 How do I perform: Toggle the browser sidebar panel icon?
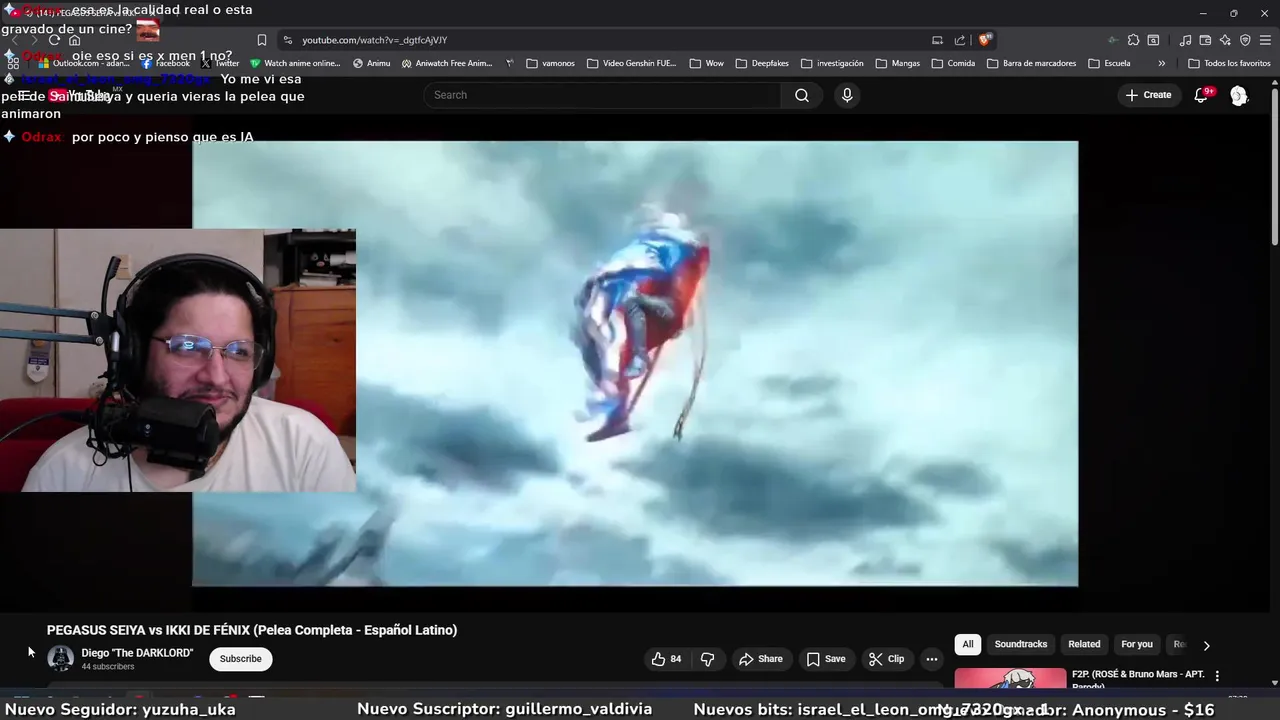click(x=1153, y=40)
